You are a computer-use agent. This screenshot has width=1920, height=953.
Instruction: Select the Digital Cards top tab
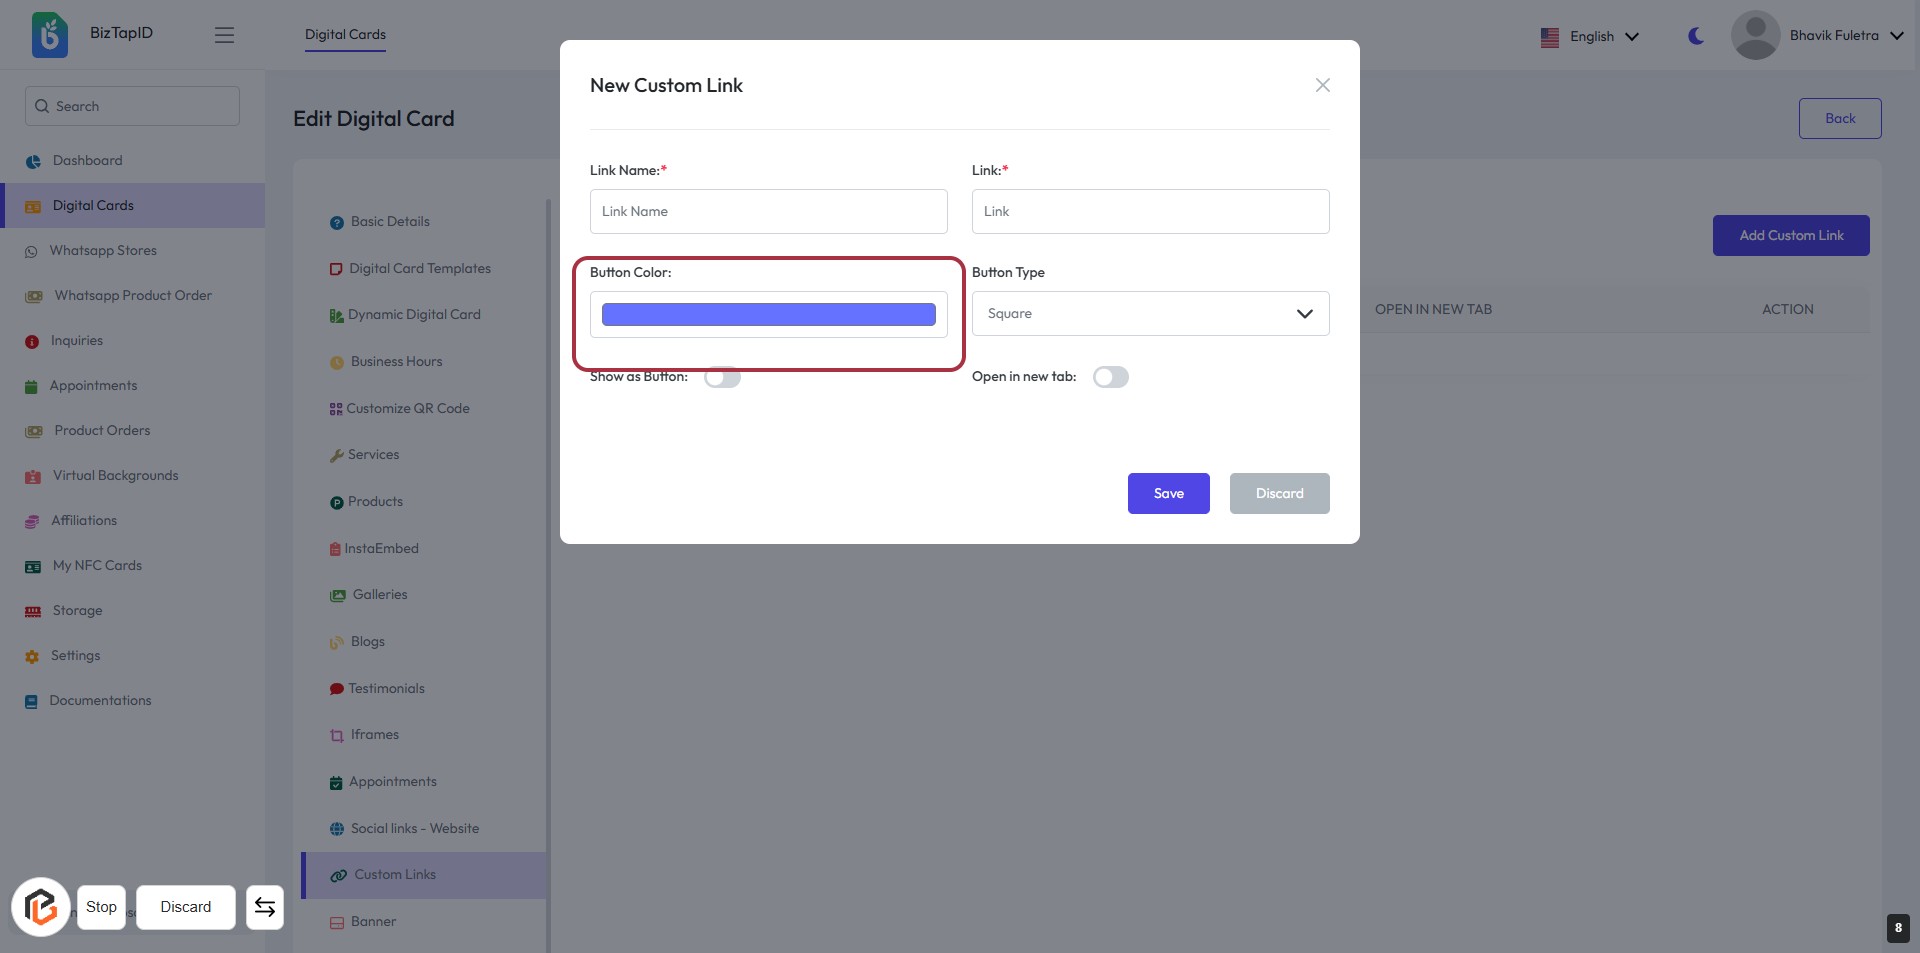point(345,35)
